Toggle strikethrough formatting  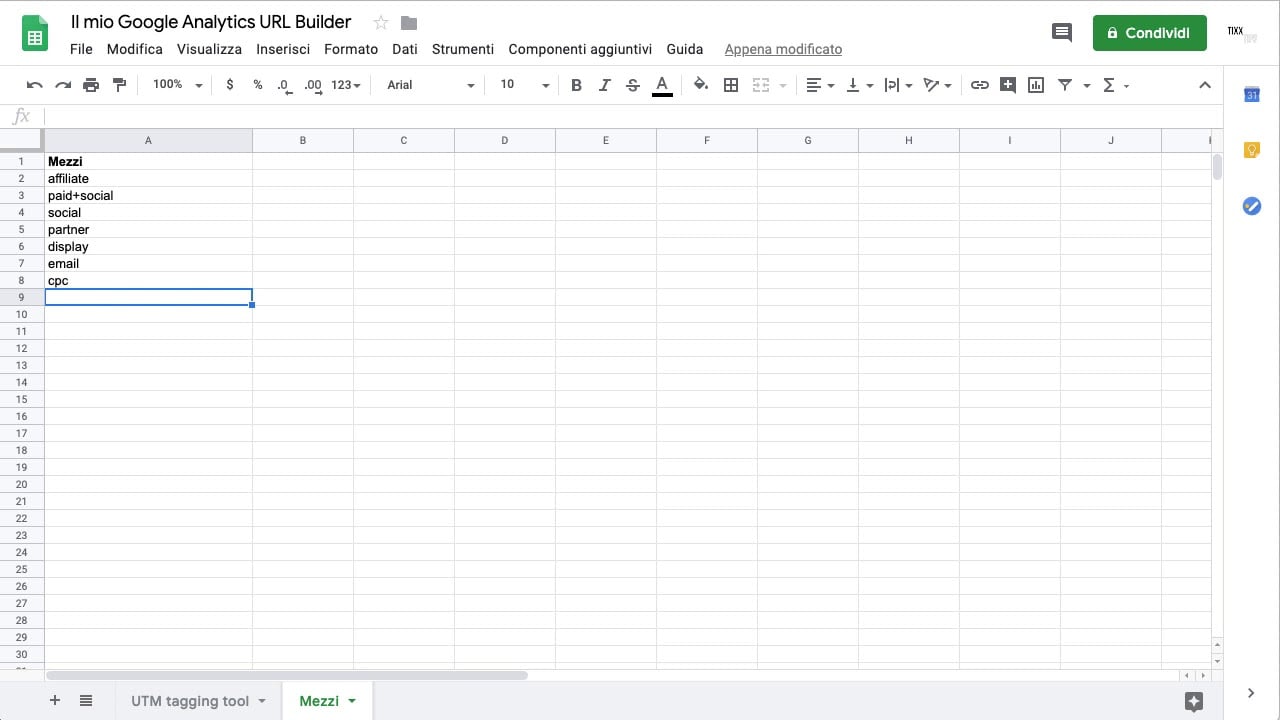[632, 85]
